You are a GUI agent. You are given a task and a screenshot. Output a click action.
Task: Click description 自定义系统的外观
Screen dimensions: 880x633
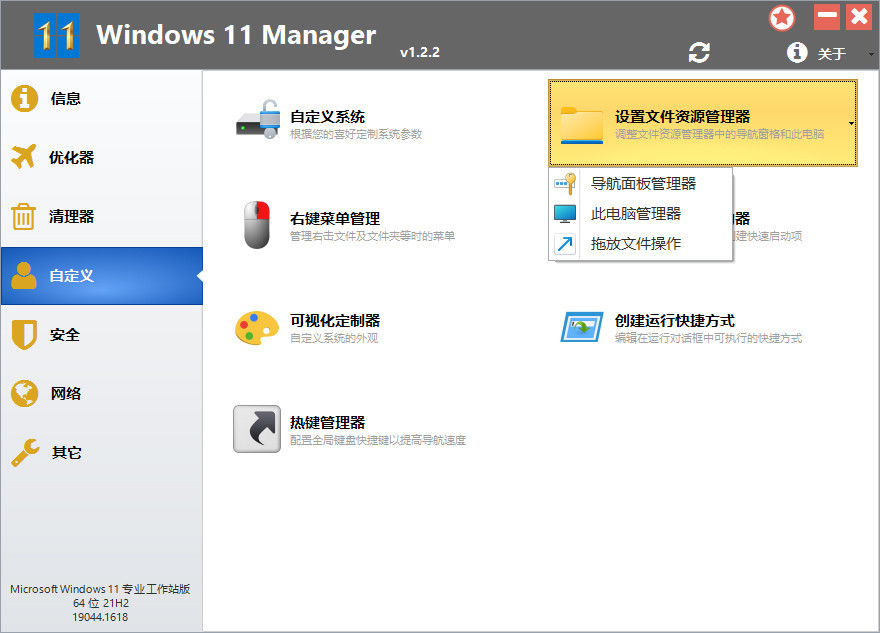click(x=334, y=338)
